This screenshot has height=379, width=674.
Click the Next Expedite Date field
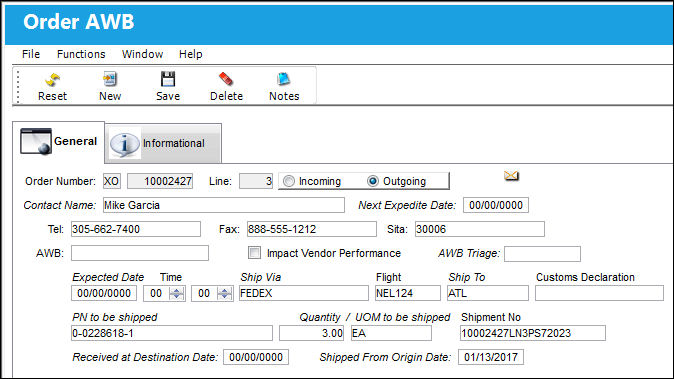496,205
